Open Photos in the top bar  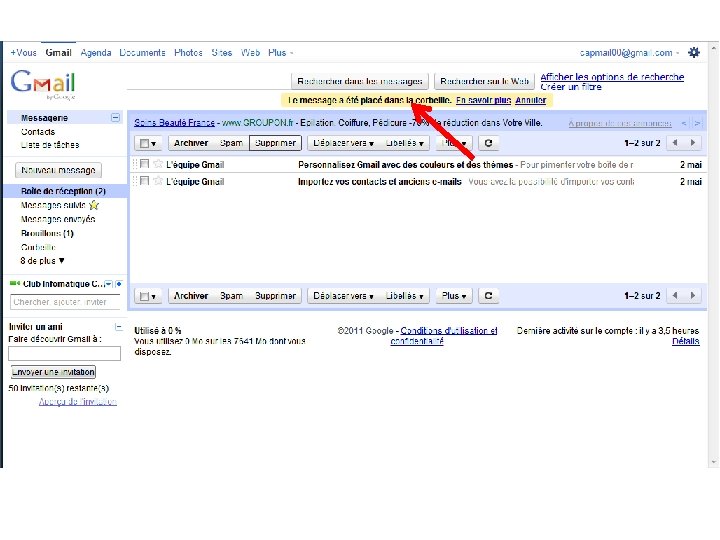coord(188,53)
